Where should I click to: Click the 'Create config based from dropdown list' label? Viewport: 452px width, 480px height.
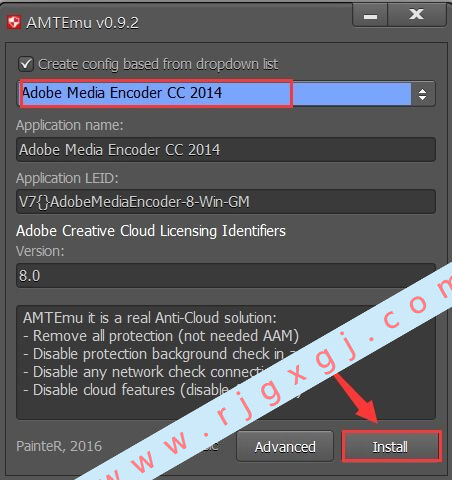pyautogui.click(x=158, y=64)
